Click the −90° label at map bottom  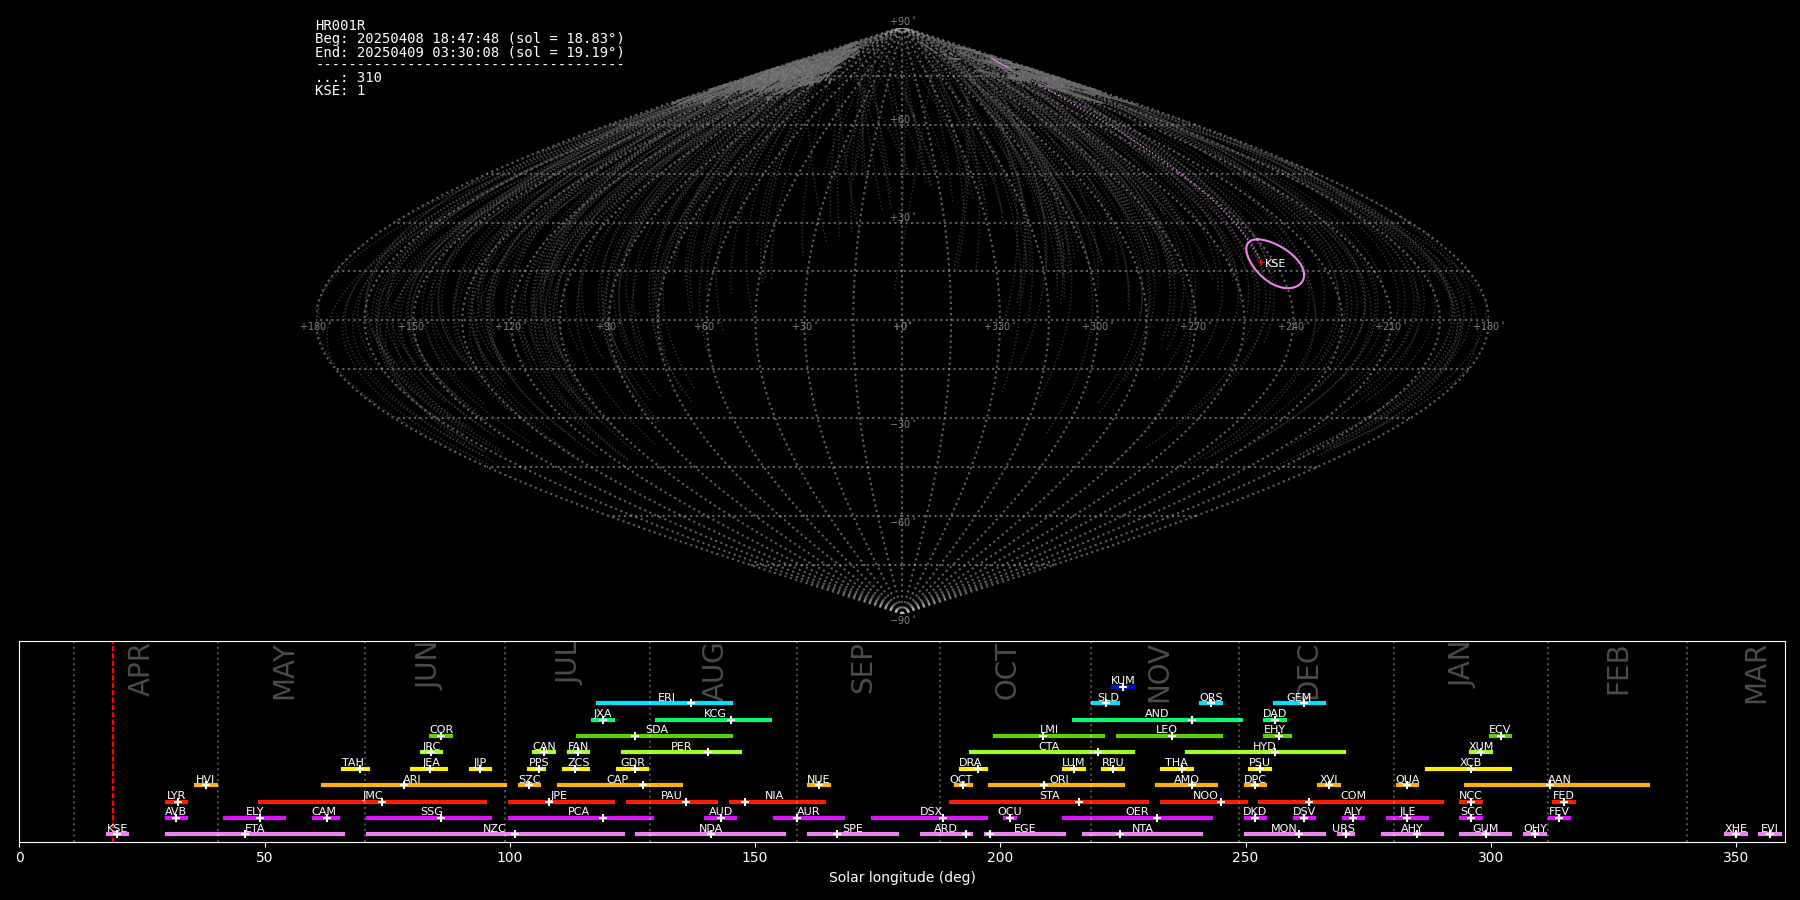pos(902,621)
